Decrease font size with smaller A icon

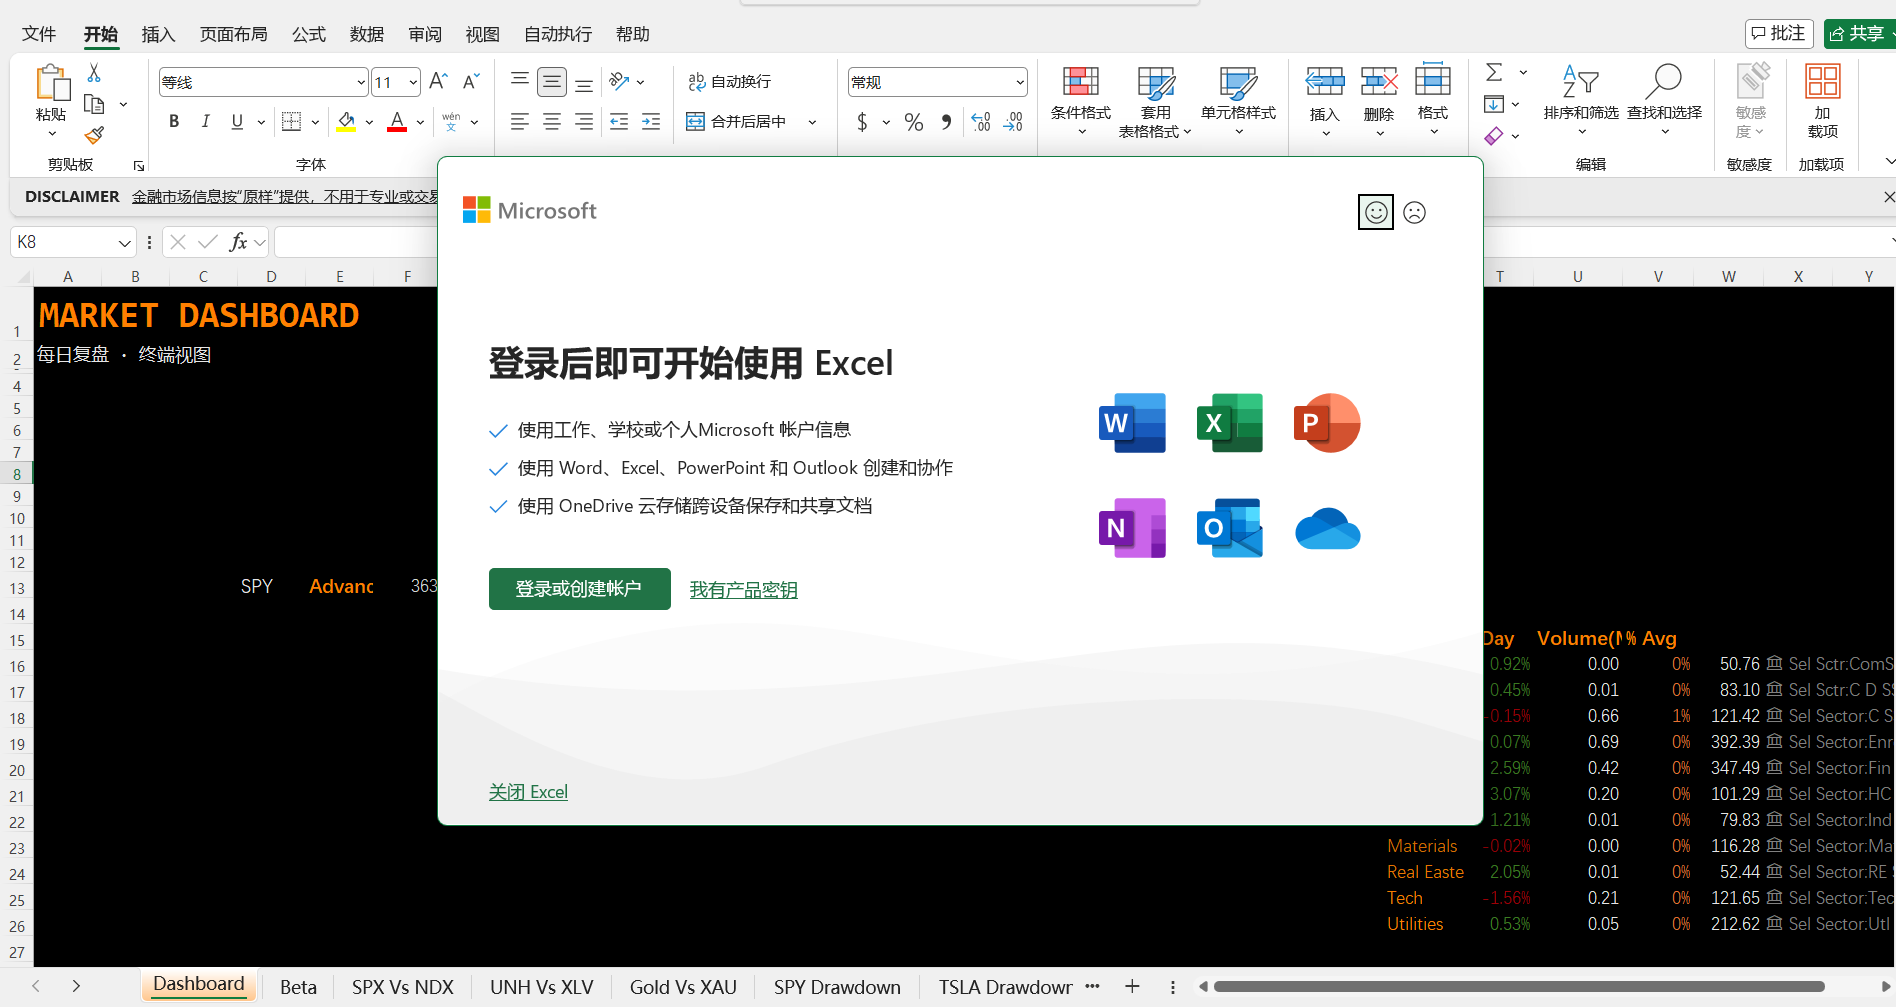click(471, 81)
